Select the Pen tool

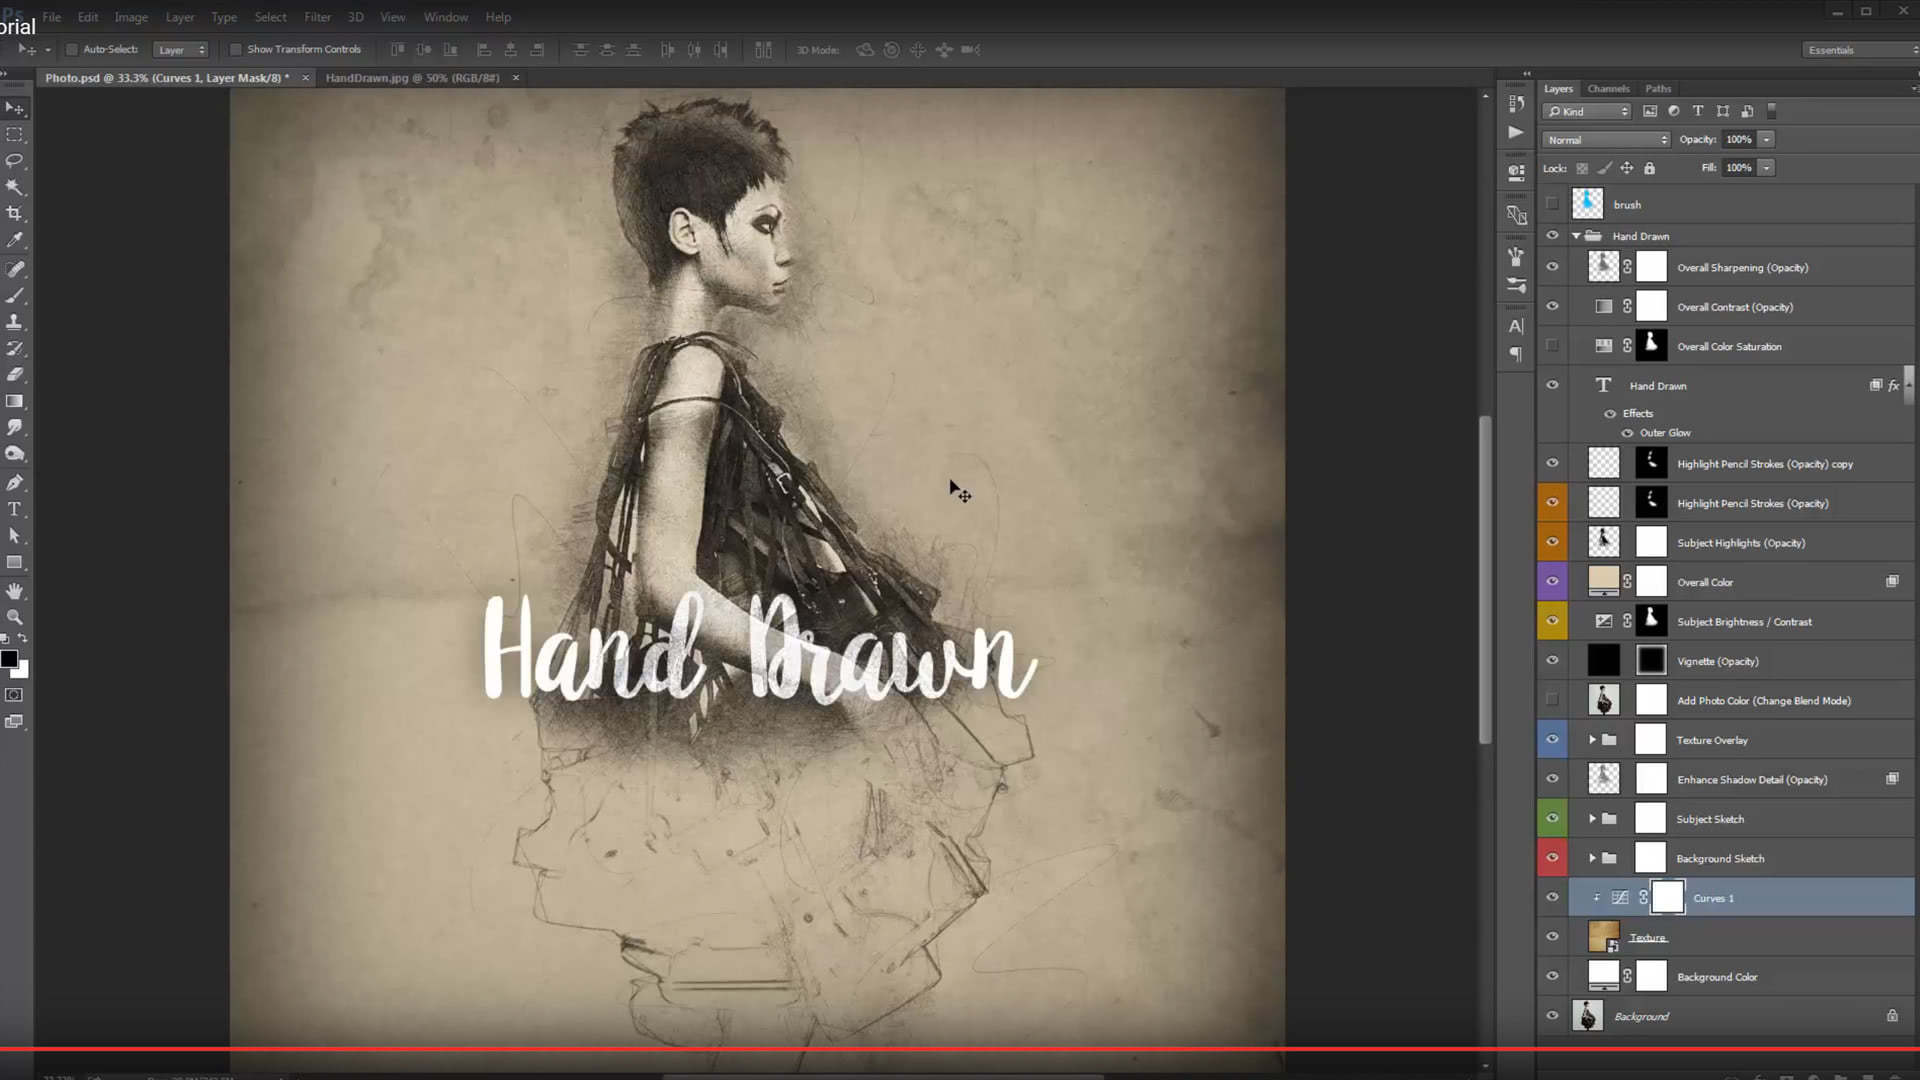(14, 483)
